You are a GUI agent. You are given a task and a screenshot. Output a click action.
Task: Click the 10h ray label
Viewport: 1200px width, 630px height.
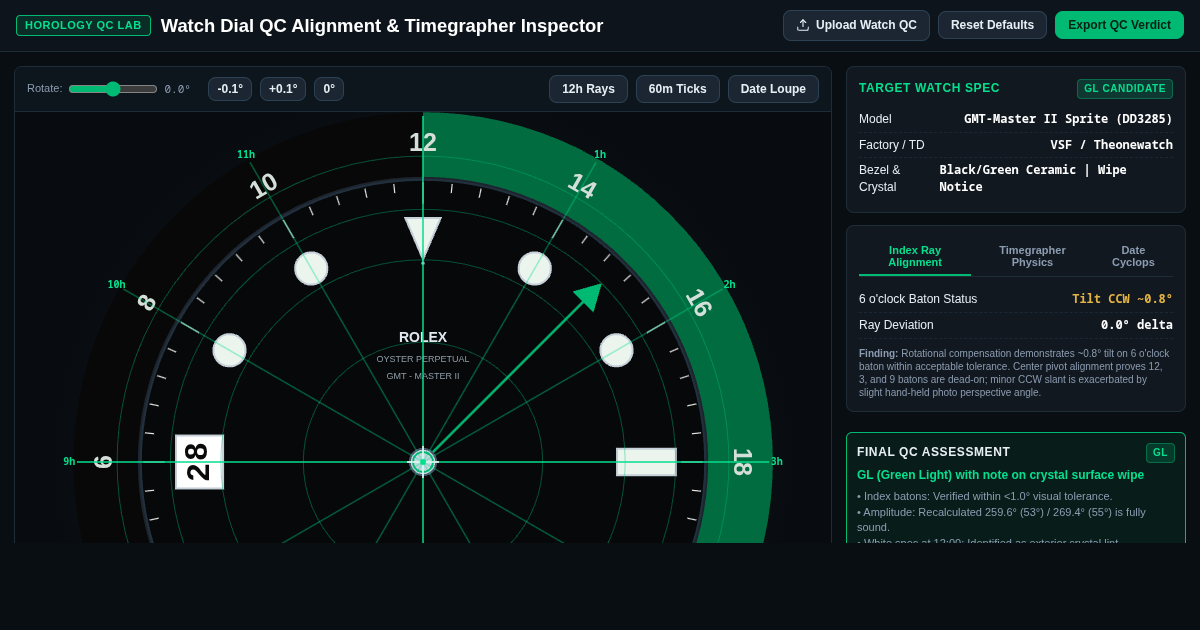click(x=117, y=284)
